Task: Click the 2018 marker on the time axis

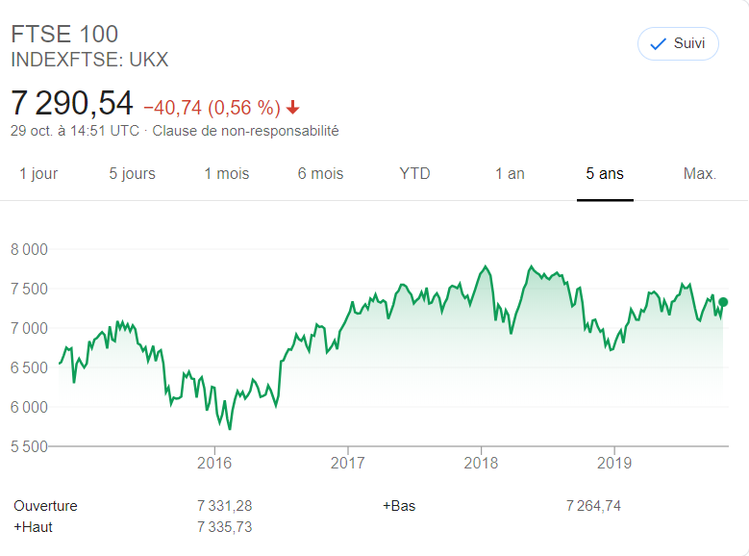Action: [x=481, y=463]
